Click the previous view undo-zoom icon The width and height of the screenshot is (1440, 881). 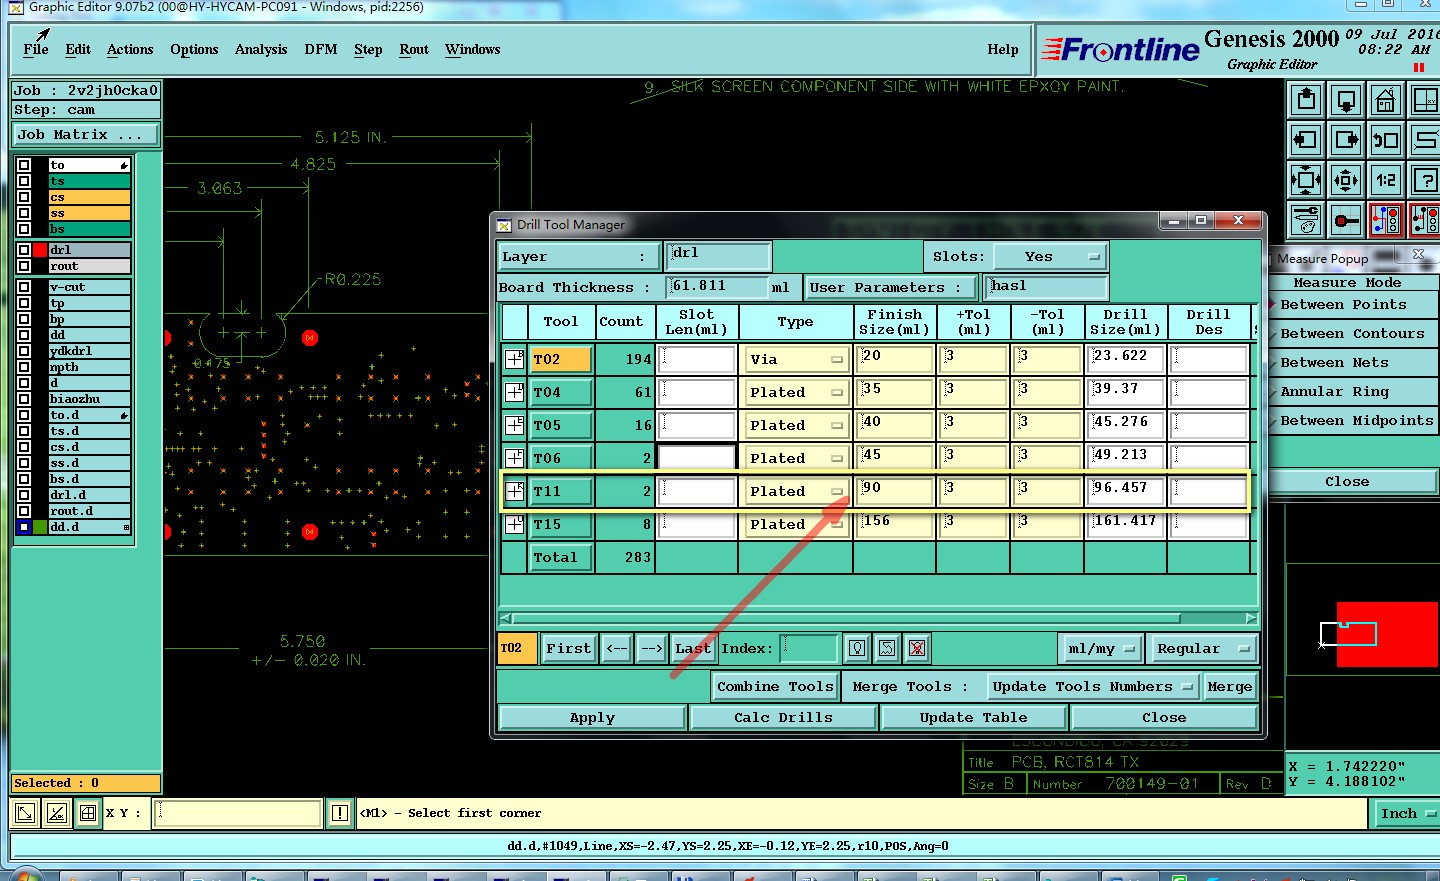(1385, 140)
